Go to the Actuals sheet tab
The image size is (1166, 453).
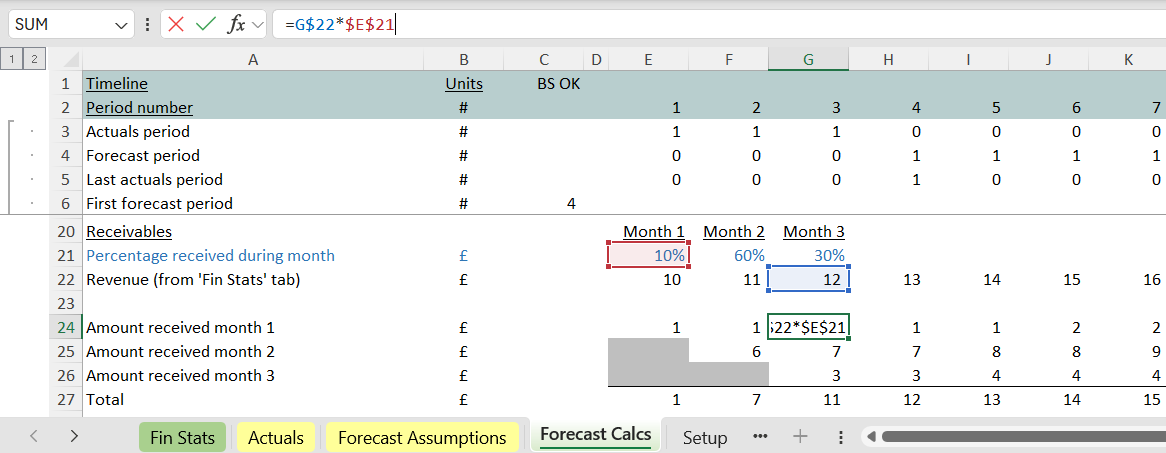[x=275, y=437]
